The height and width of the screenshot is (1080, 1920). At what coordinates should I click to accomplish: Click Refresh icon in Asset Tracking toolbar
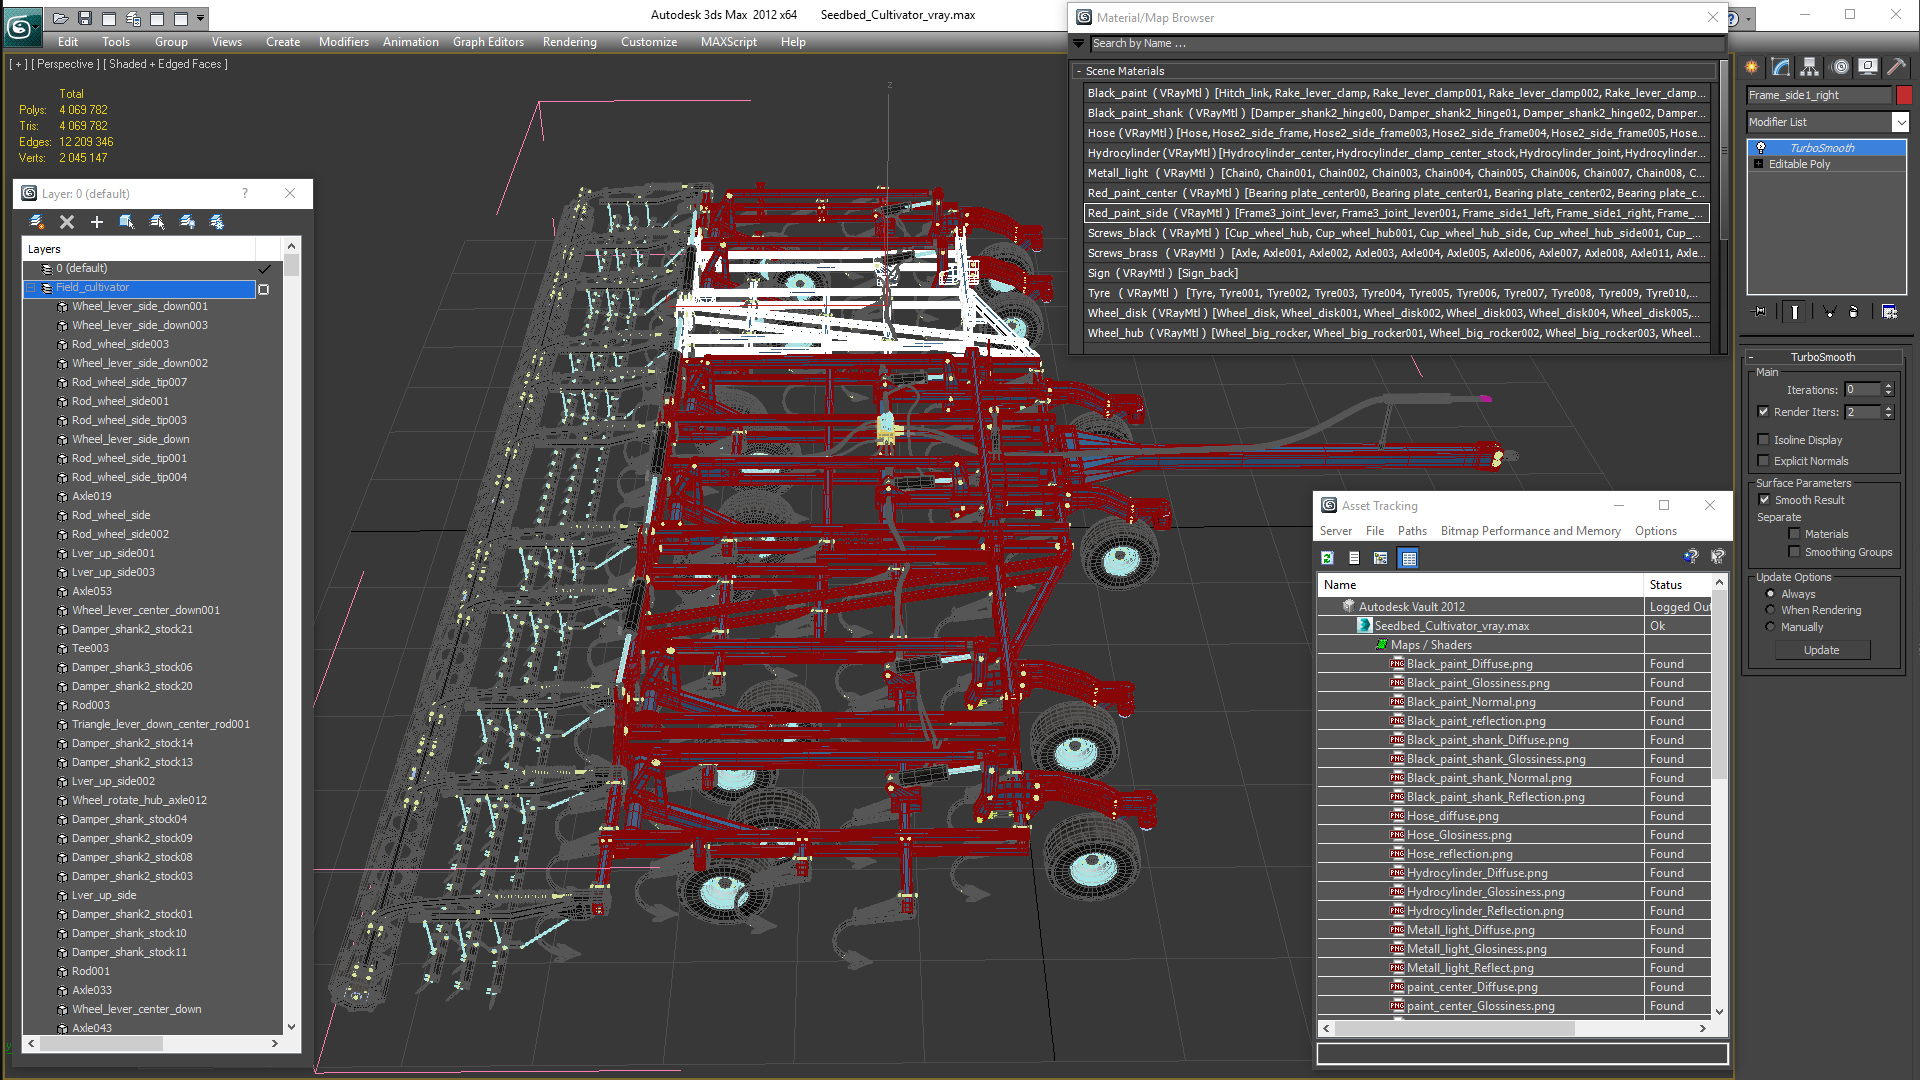[1328, 558]
